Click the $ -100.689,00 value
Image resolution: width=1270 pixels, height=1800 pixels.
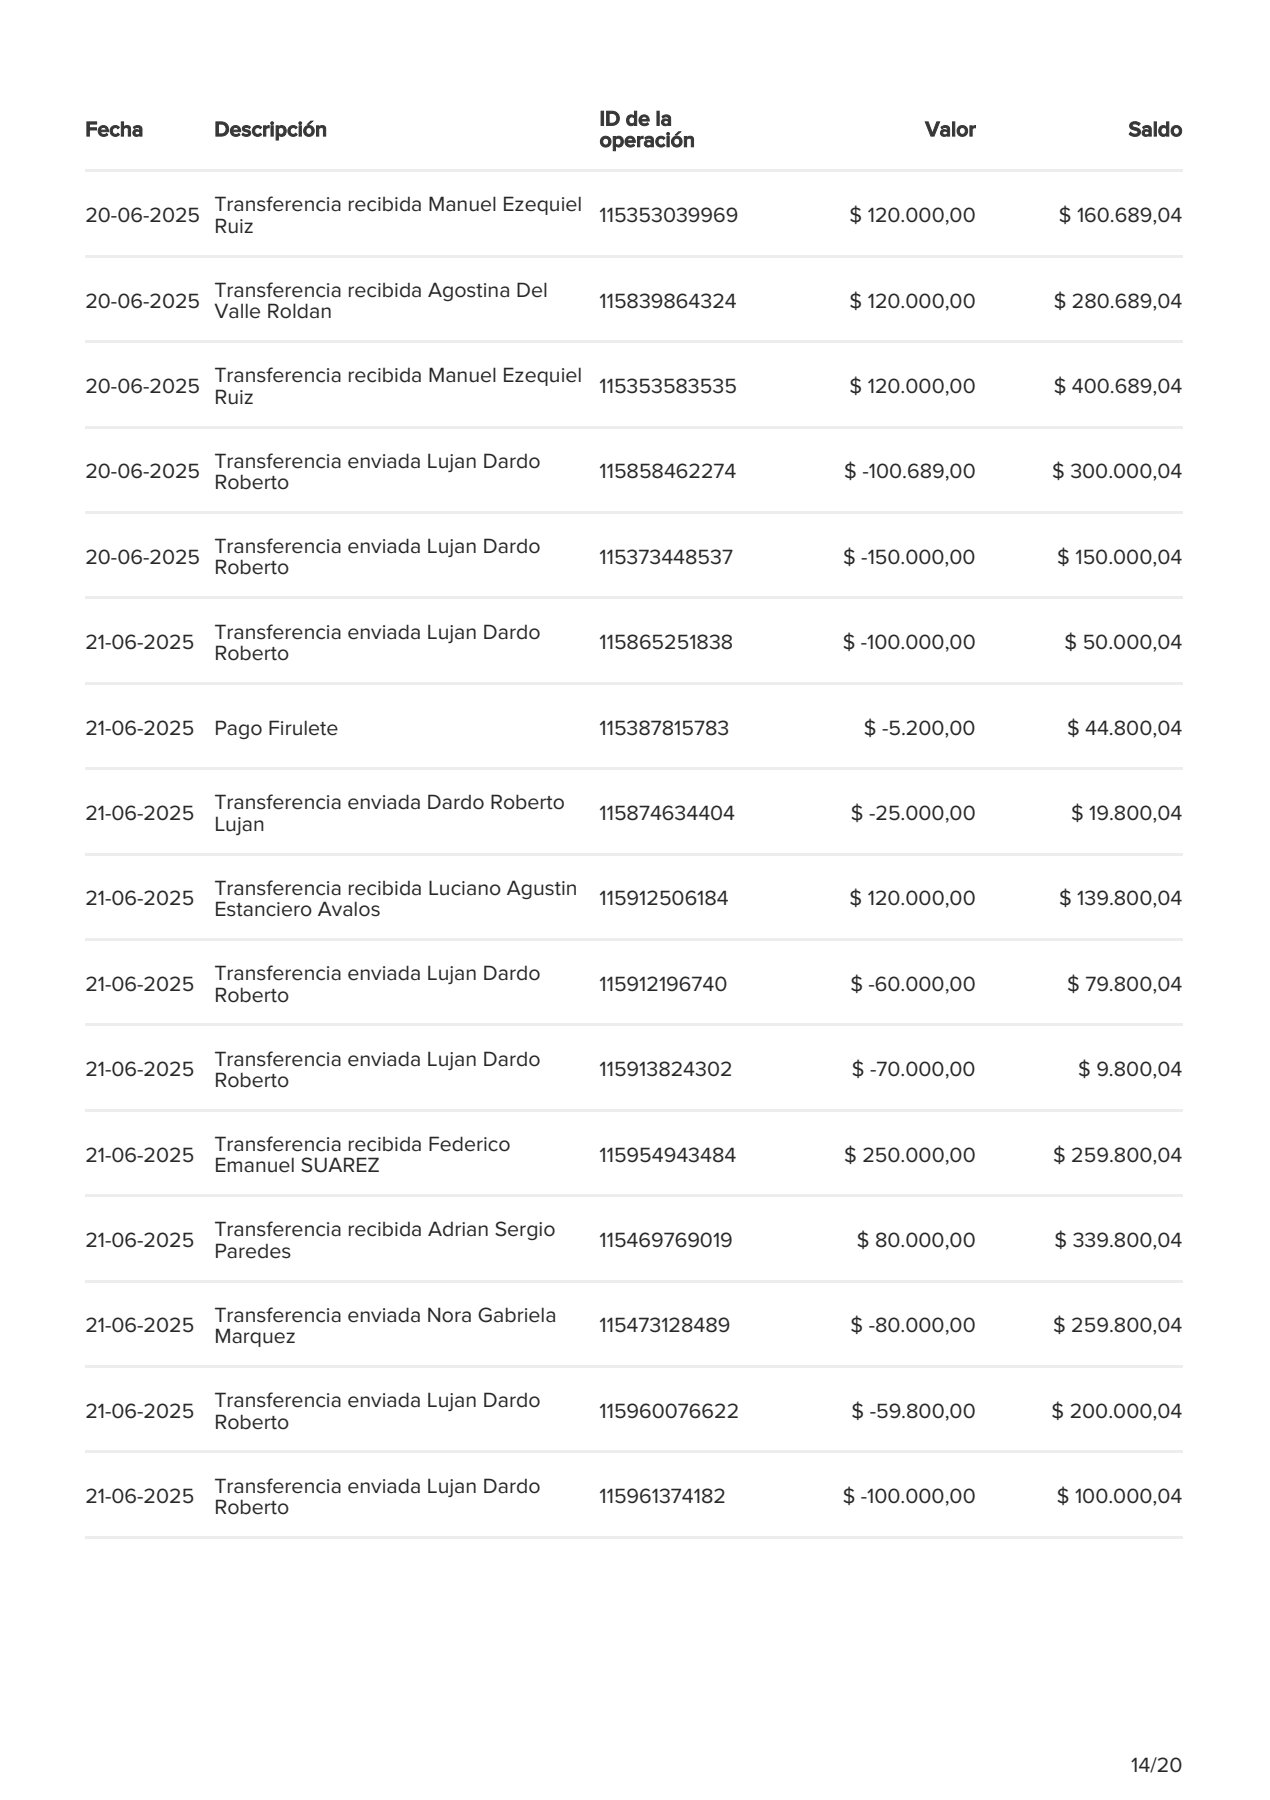[x=910, y=472]
